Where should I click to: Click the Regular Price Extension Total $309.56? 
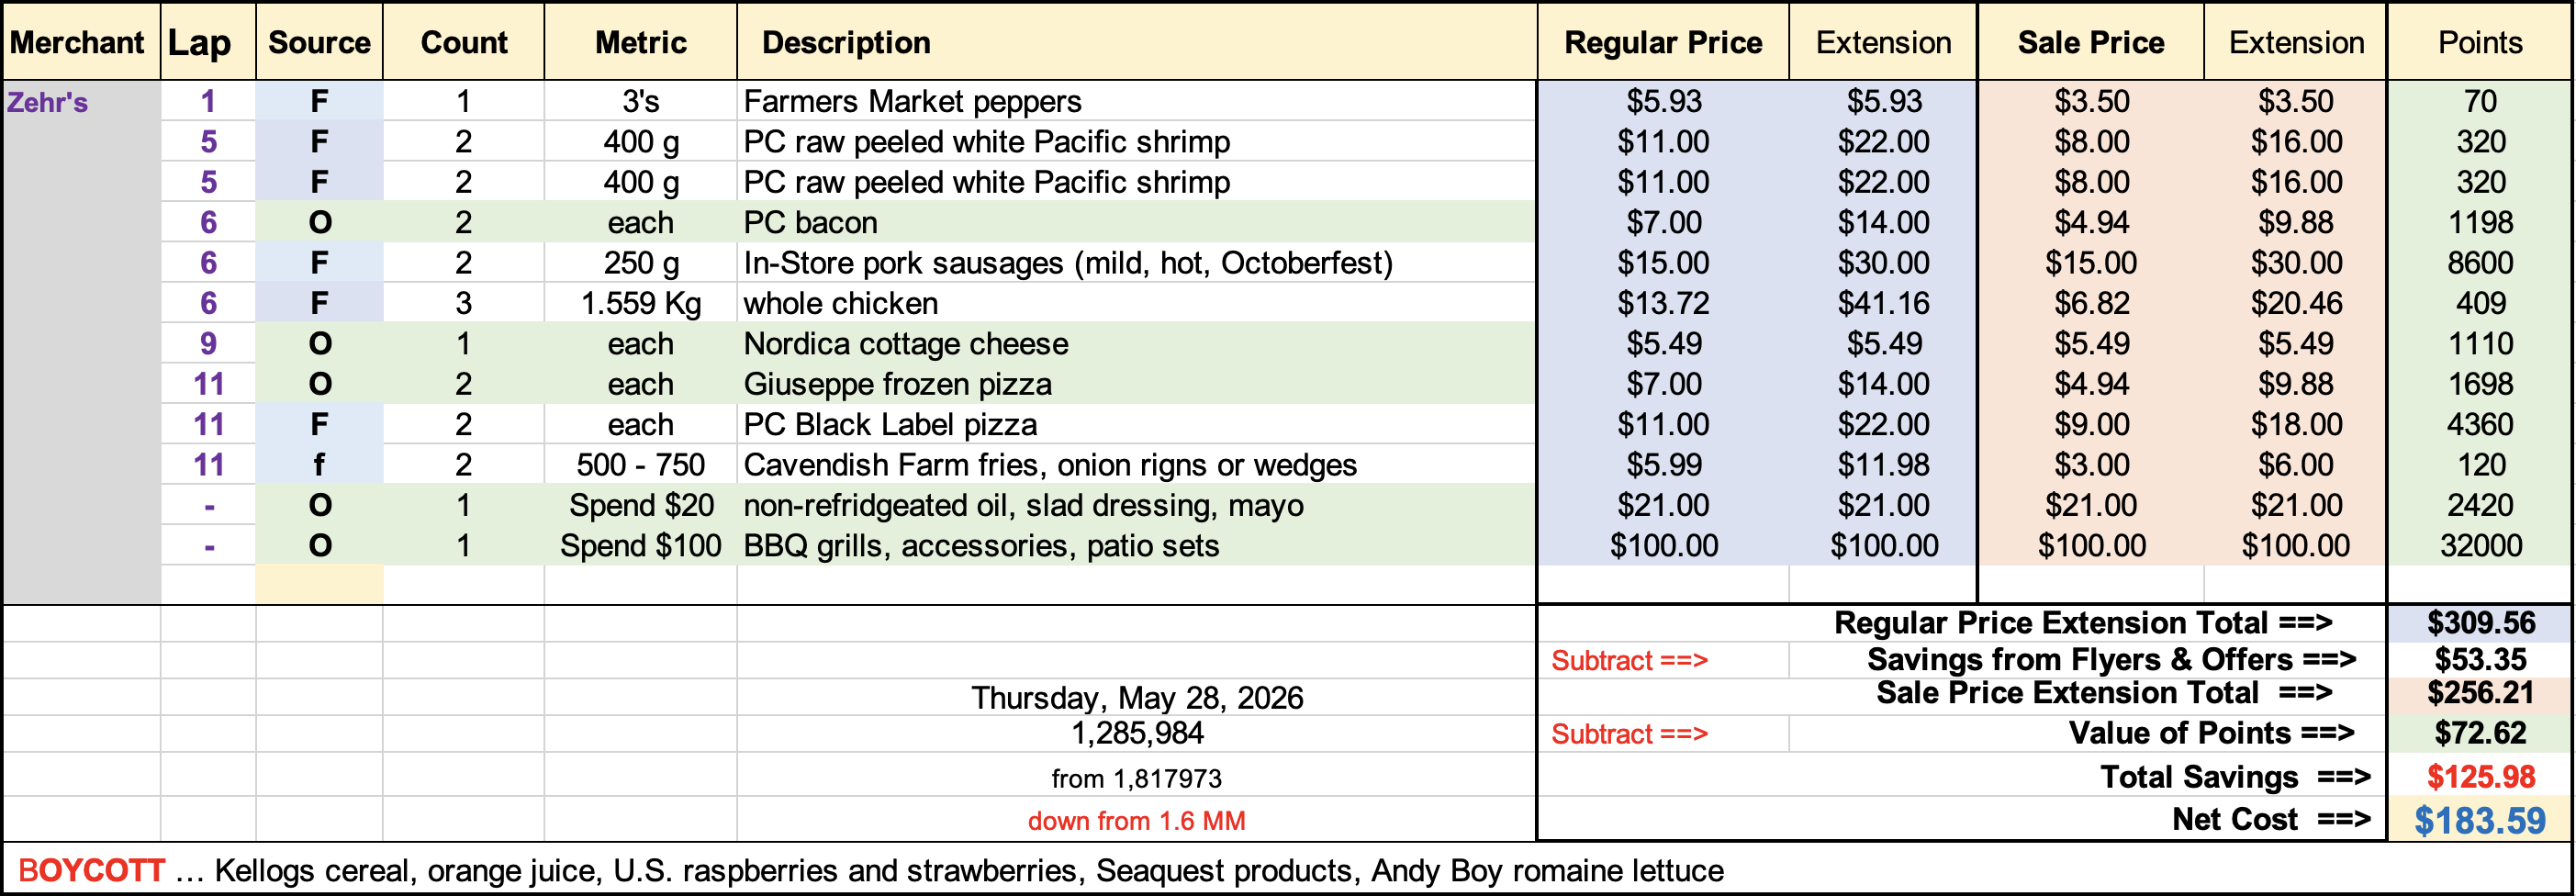[x=2480, y=623]
